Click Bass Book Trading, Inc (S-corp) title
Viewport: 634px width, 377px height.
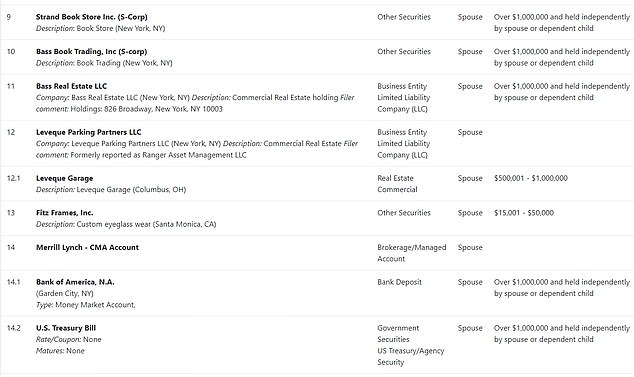tap(91, 52)
